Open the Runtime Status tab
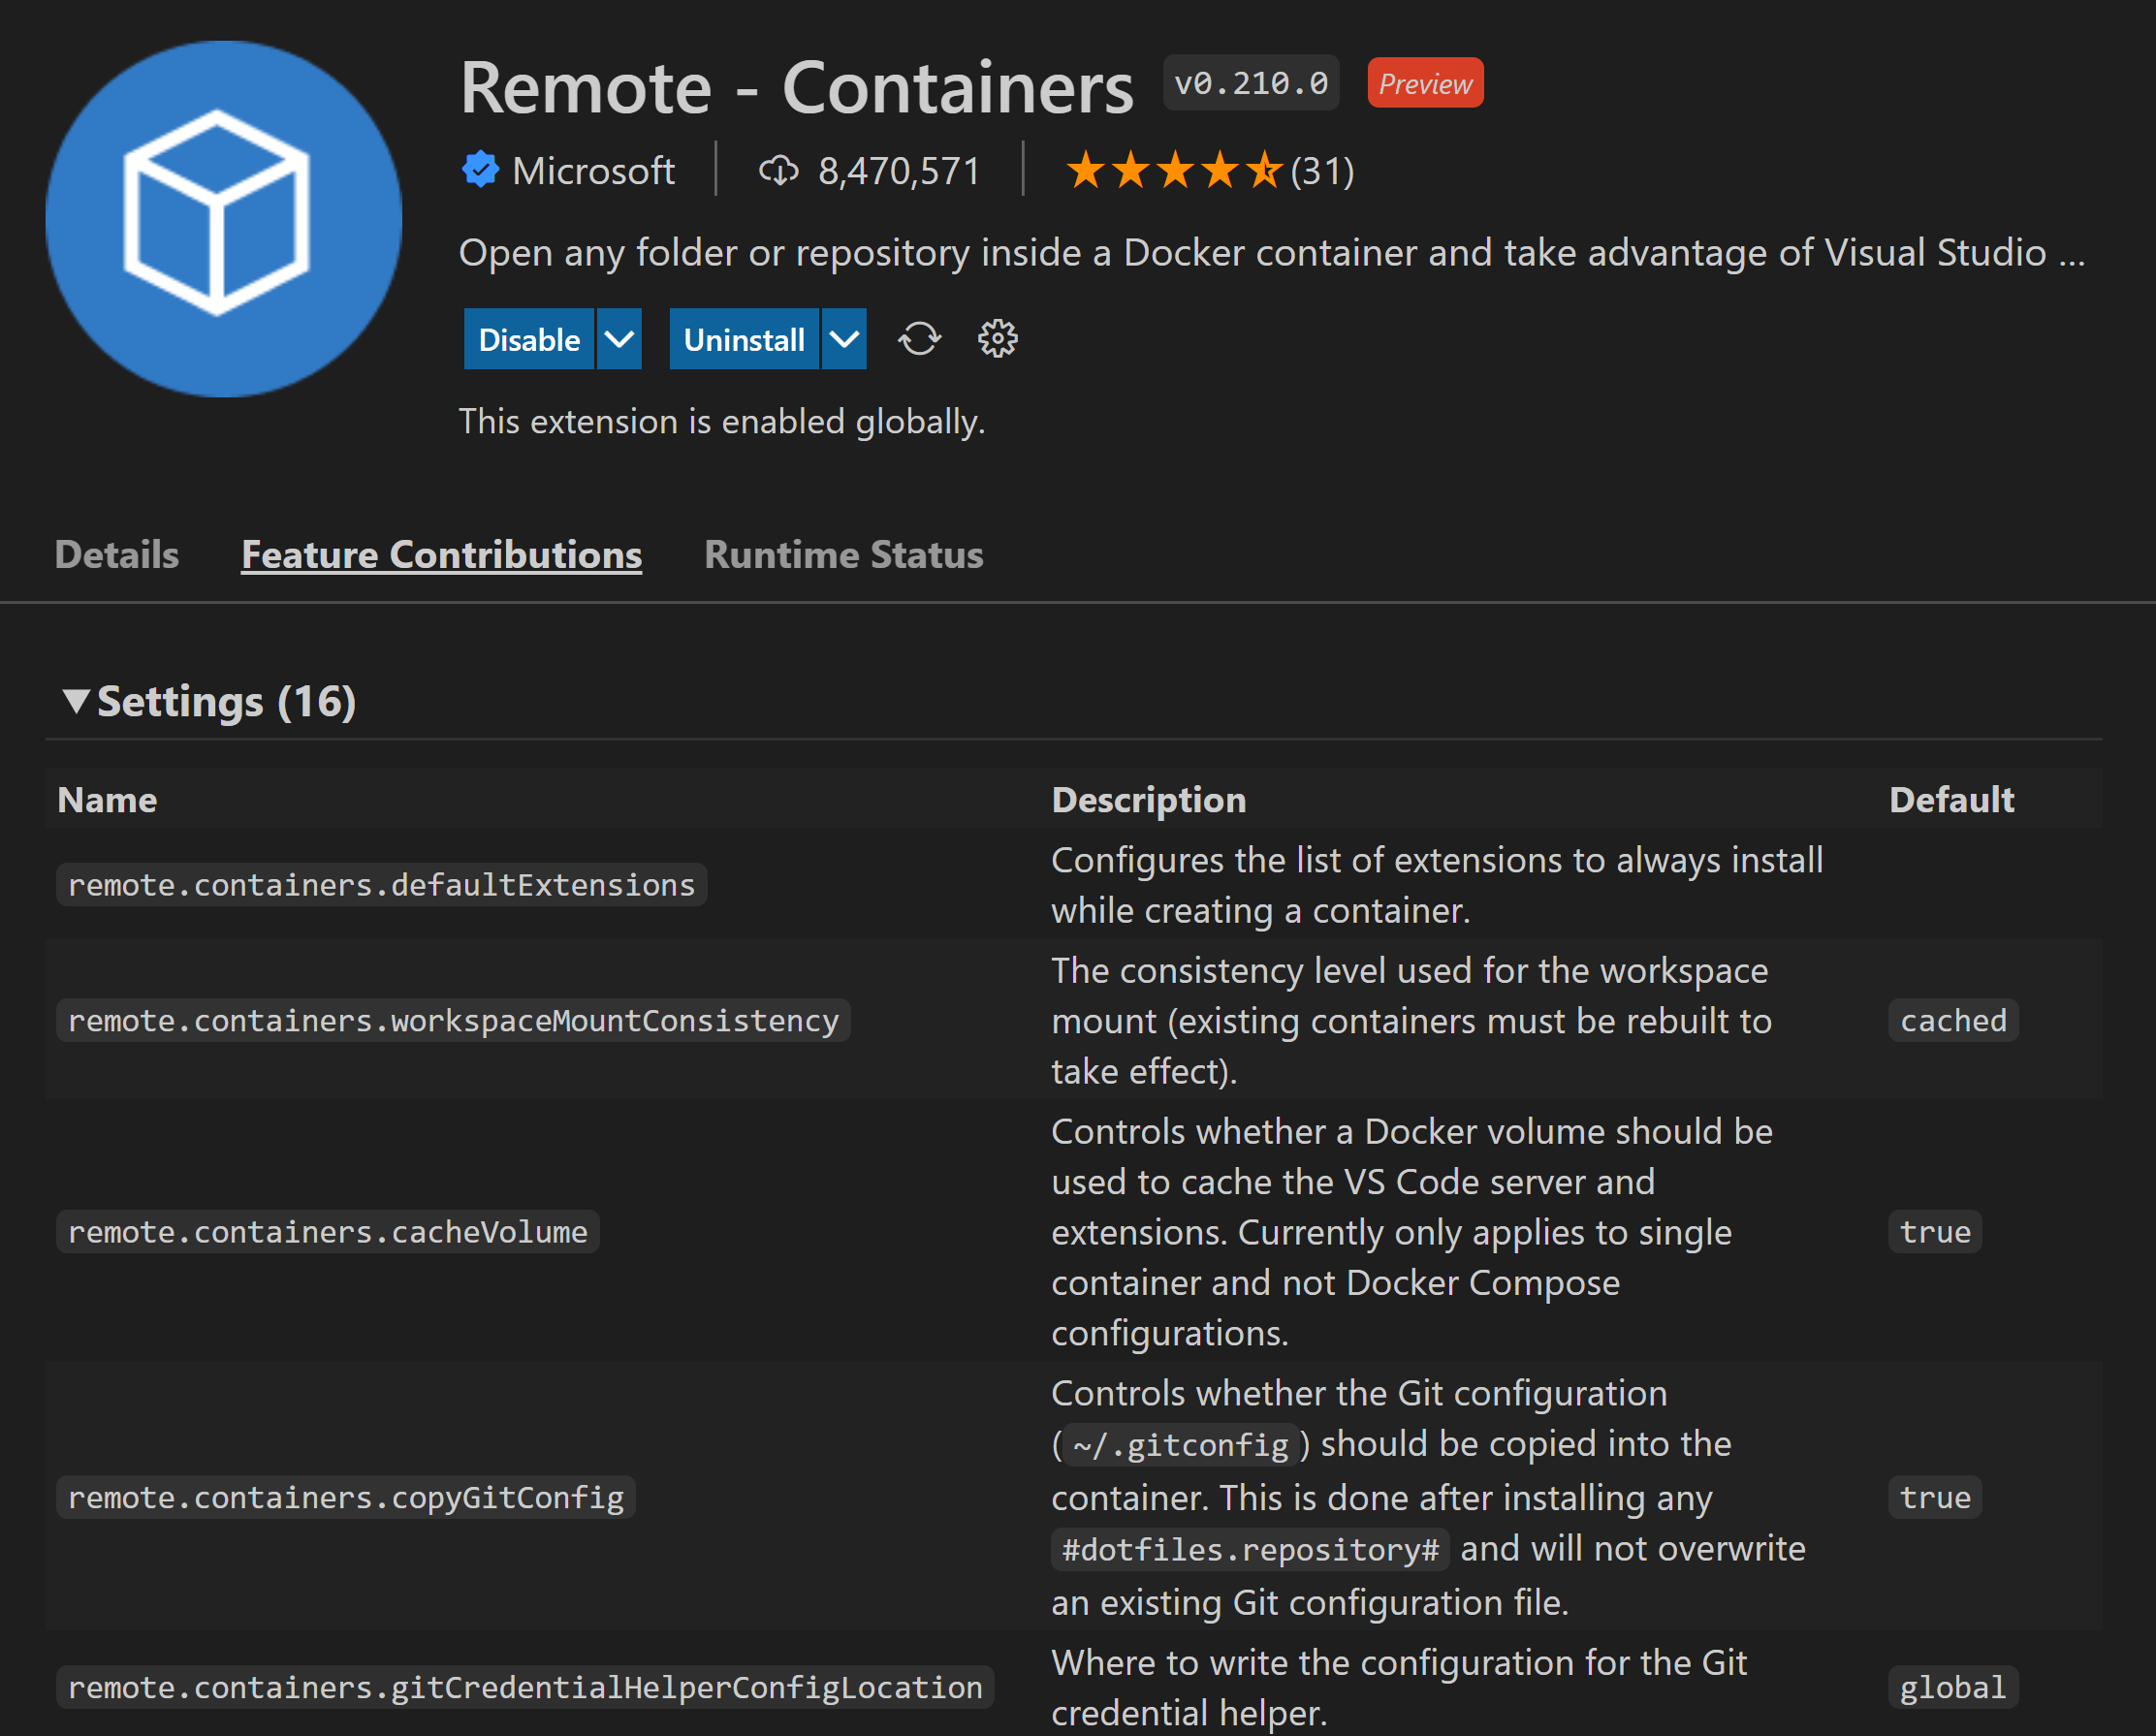 (844, 554)
